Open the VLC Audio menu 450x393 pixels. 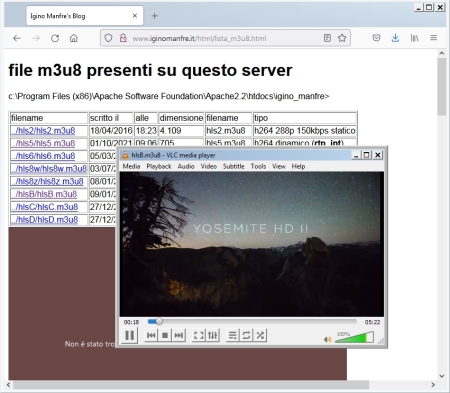186,166
